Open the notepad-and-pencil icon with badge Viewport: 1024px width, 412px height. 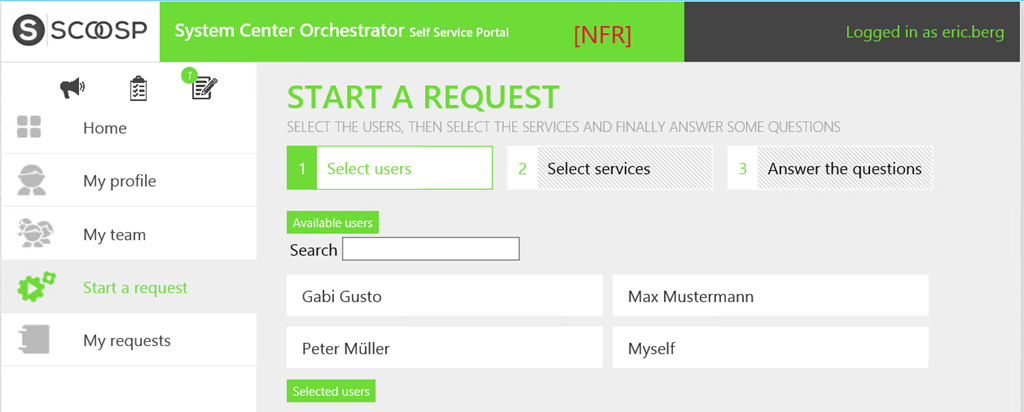click(x=204, y=88)
